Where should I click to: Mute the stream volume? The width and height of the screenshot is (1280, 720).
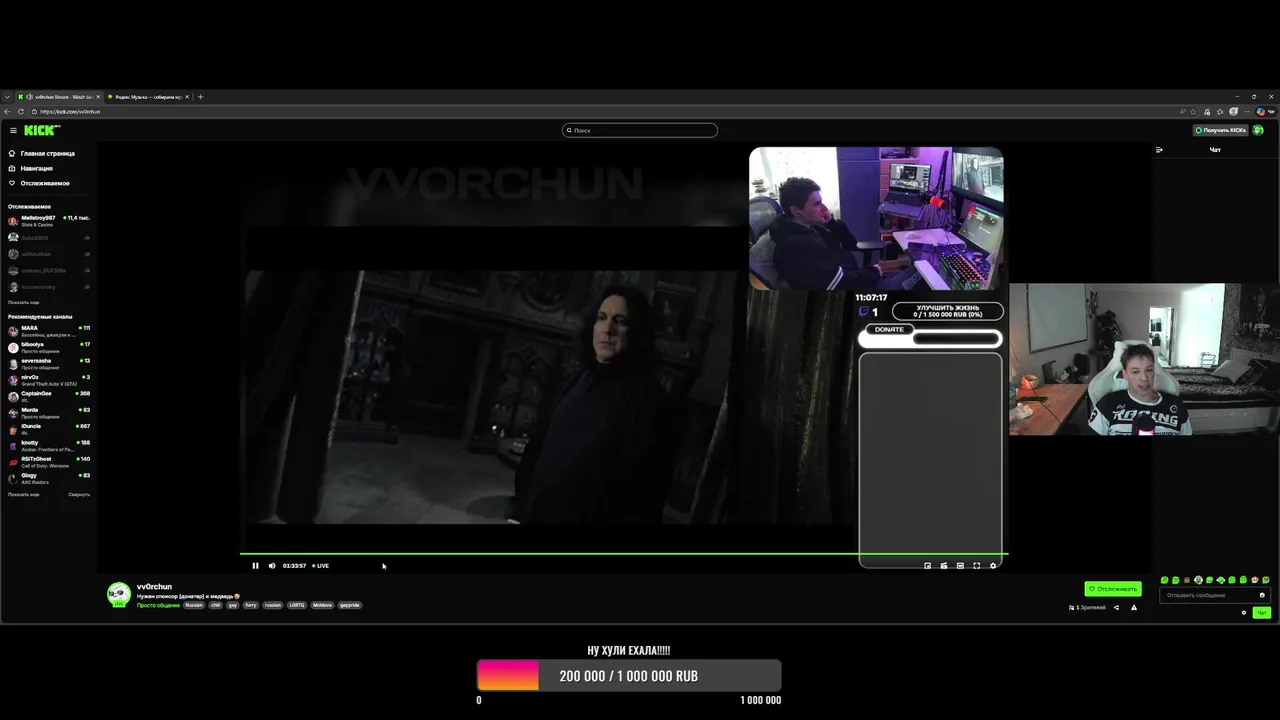tap(272, 566)
